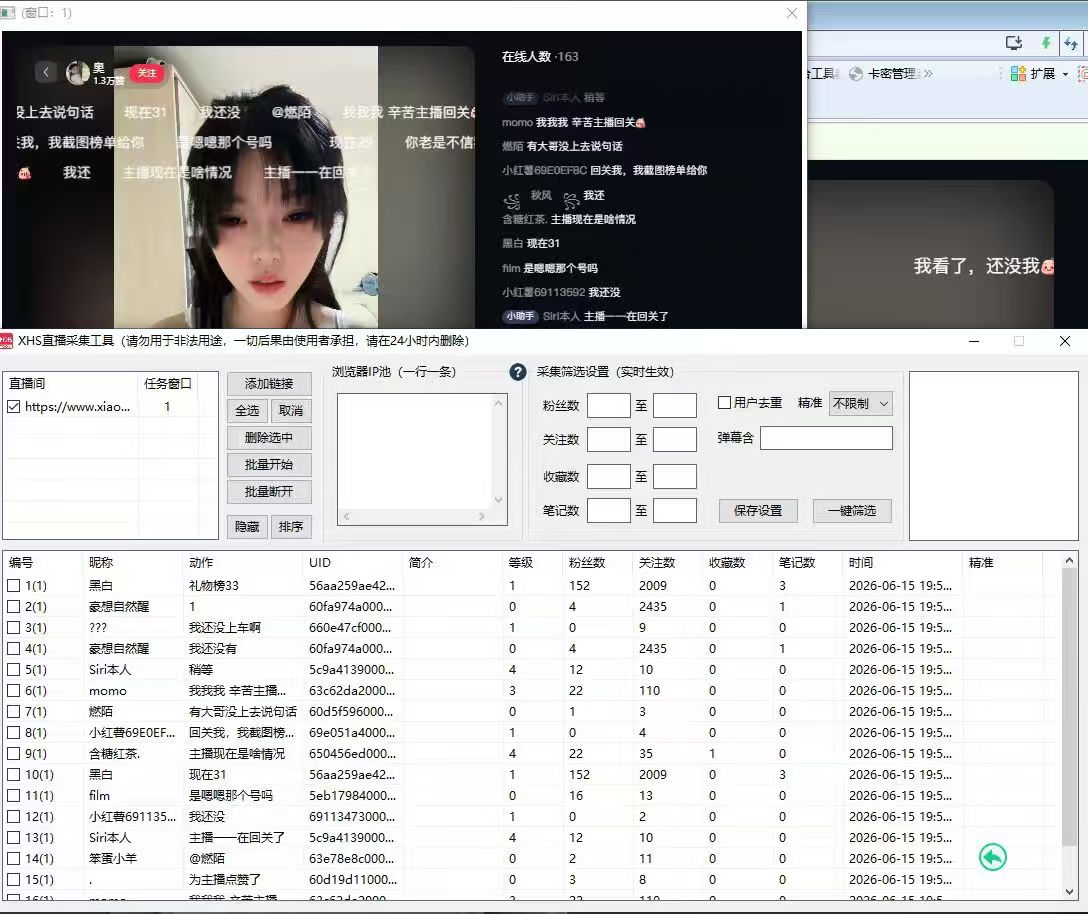Click the green lightning bolt icon
The image size is (1088, 914).
click(x=1046, y=43)
